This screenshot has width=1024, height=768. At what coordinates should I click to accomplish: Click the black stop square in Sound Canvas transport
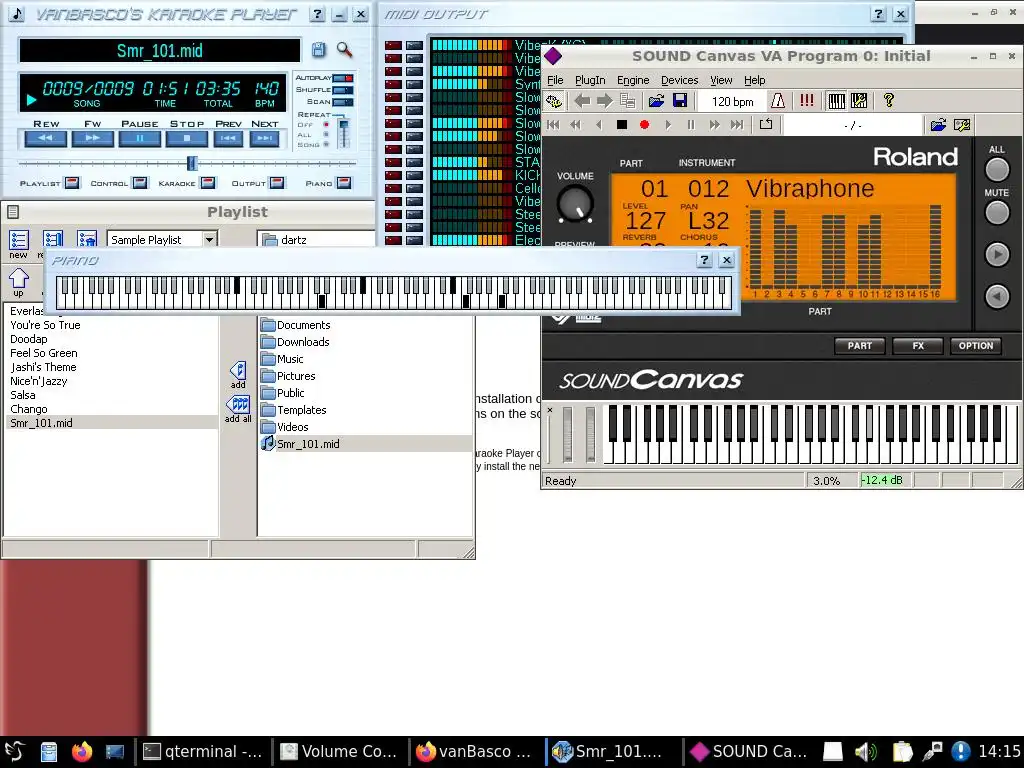coord(622,125)
